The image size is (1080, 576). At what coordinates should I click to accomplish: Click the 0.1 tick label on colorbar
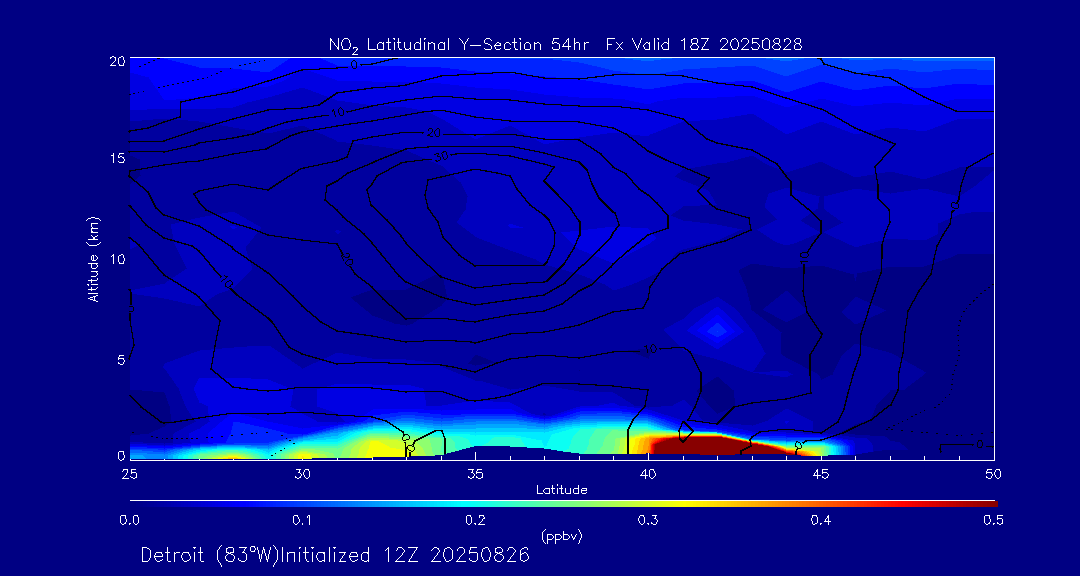tap(302, 520)
